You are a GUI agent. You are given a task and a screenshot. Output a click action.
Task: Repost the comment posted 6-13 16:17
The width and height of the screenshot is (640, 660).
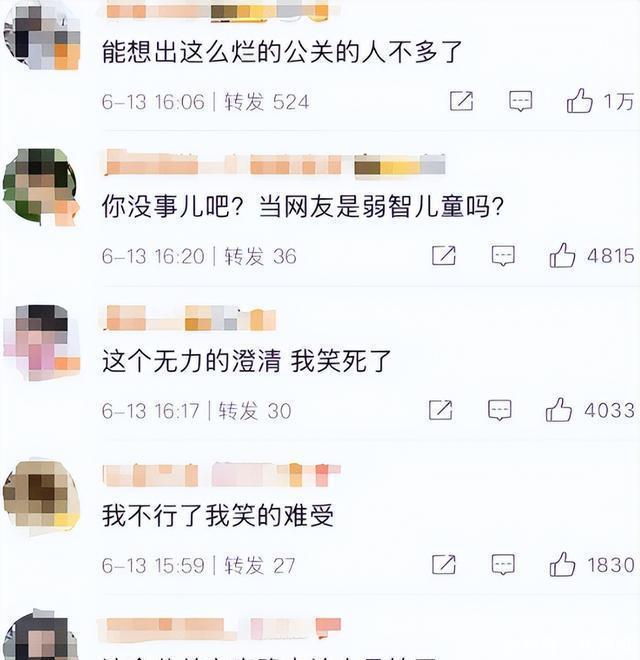[x=440, y=410]
